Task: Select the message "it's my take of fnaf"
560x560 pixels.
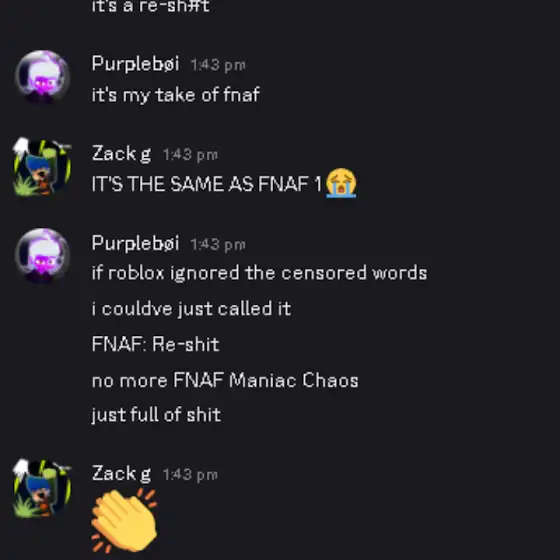Action: coord(175,95)
